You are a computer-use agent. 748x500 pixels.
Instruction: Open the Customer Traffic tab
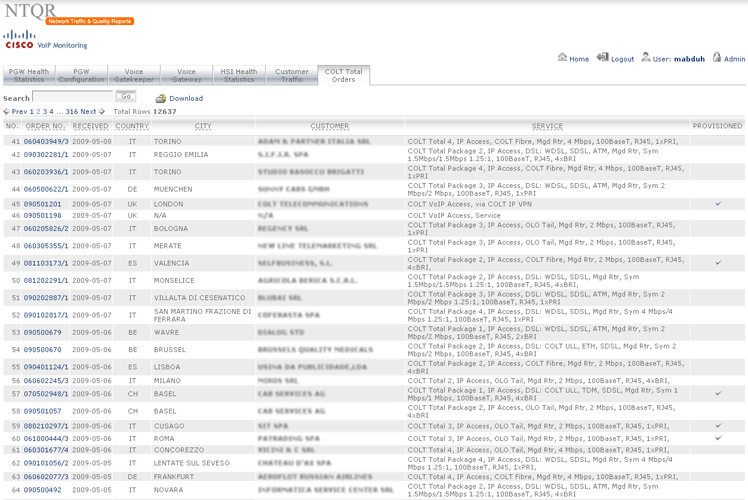tap(291, 75)
